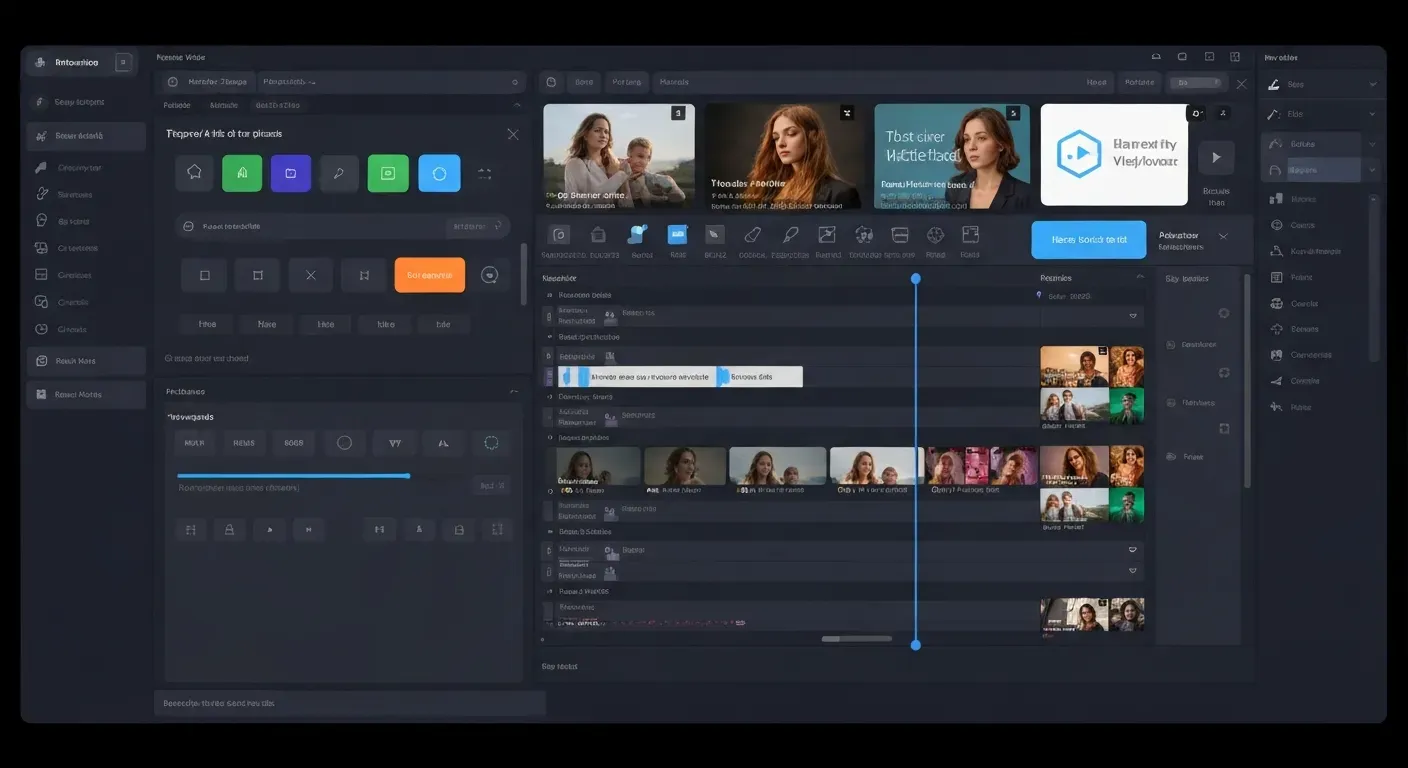This screenshot has width=1408, height=768.
Task: Select the purple folder tool in the template grid
Action: [290, 172]
